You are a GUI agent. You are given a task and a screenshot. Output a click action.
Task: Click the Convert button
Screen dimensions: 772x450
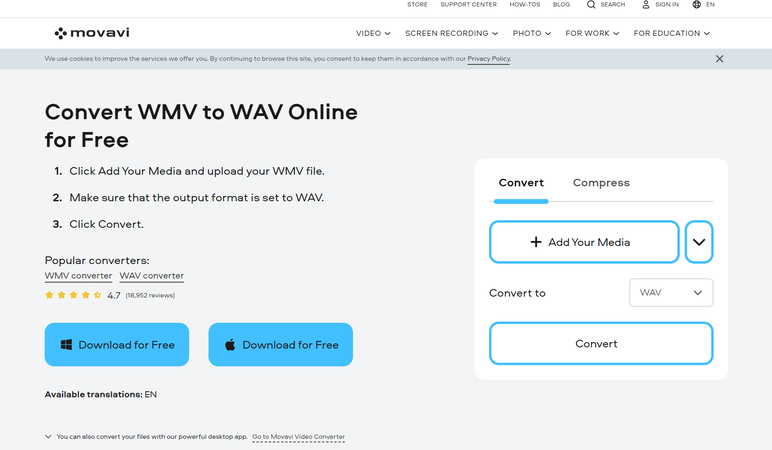(x=601, y=344)
